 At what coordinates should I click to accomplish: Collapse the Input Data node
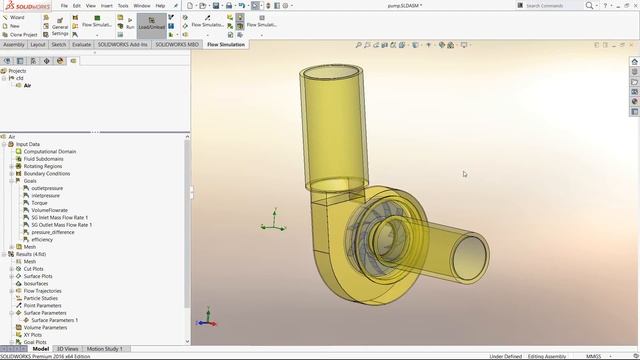tap(4, 144)
